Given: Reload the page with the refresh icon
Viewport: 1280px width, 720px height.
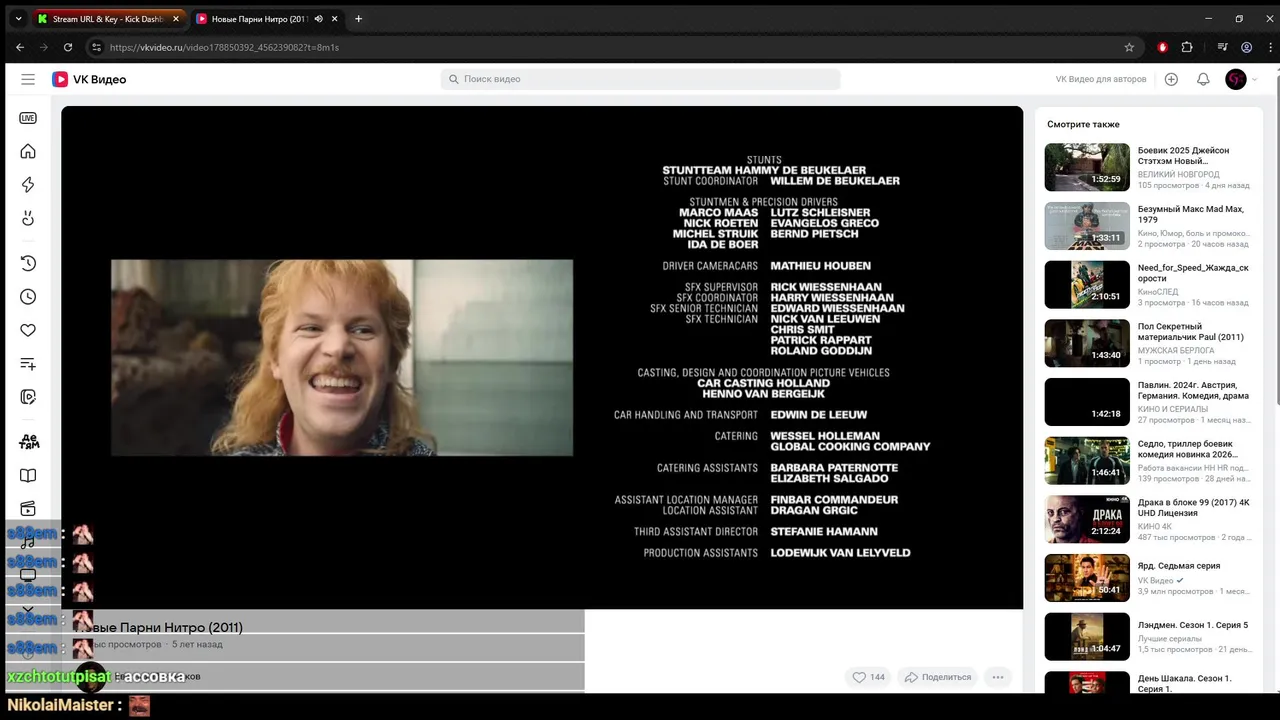Looking at the screenshot, I should 68,47.
